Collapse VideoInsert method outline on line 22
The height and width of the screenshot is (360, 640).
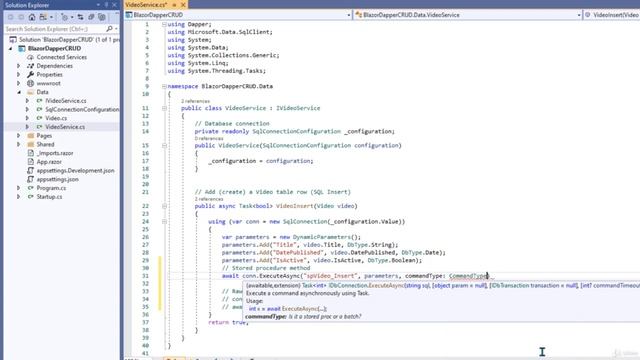pyautogui.click(x=164, y=206)
